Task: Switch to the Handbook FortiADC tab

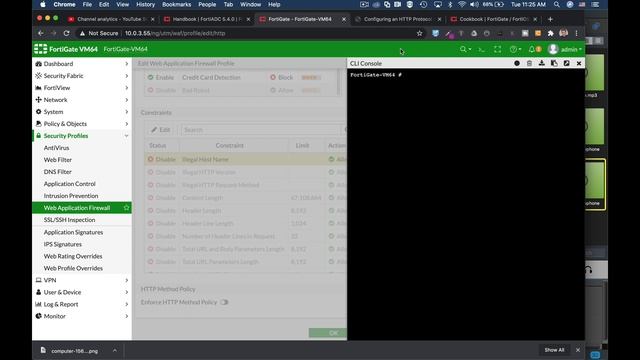Action: (206, 19)
